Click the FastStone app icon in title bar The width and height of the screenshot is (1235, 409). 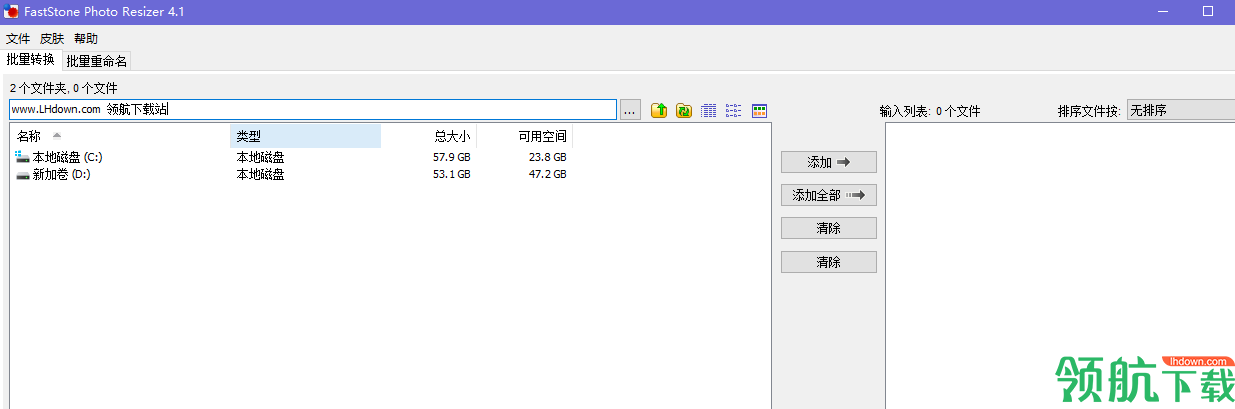coord(12,12)
